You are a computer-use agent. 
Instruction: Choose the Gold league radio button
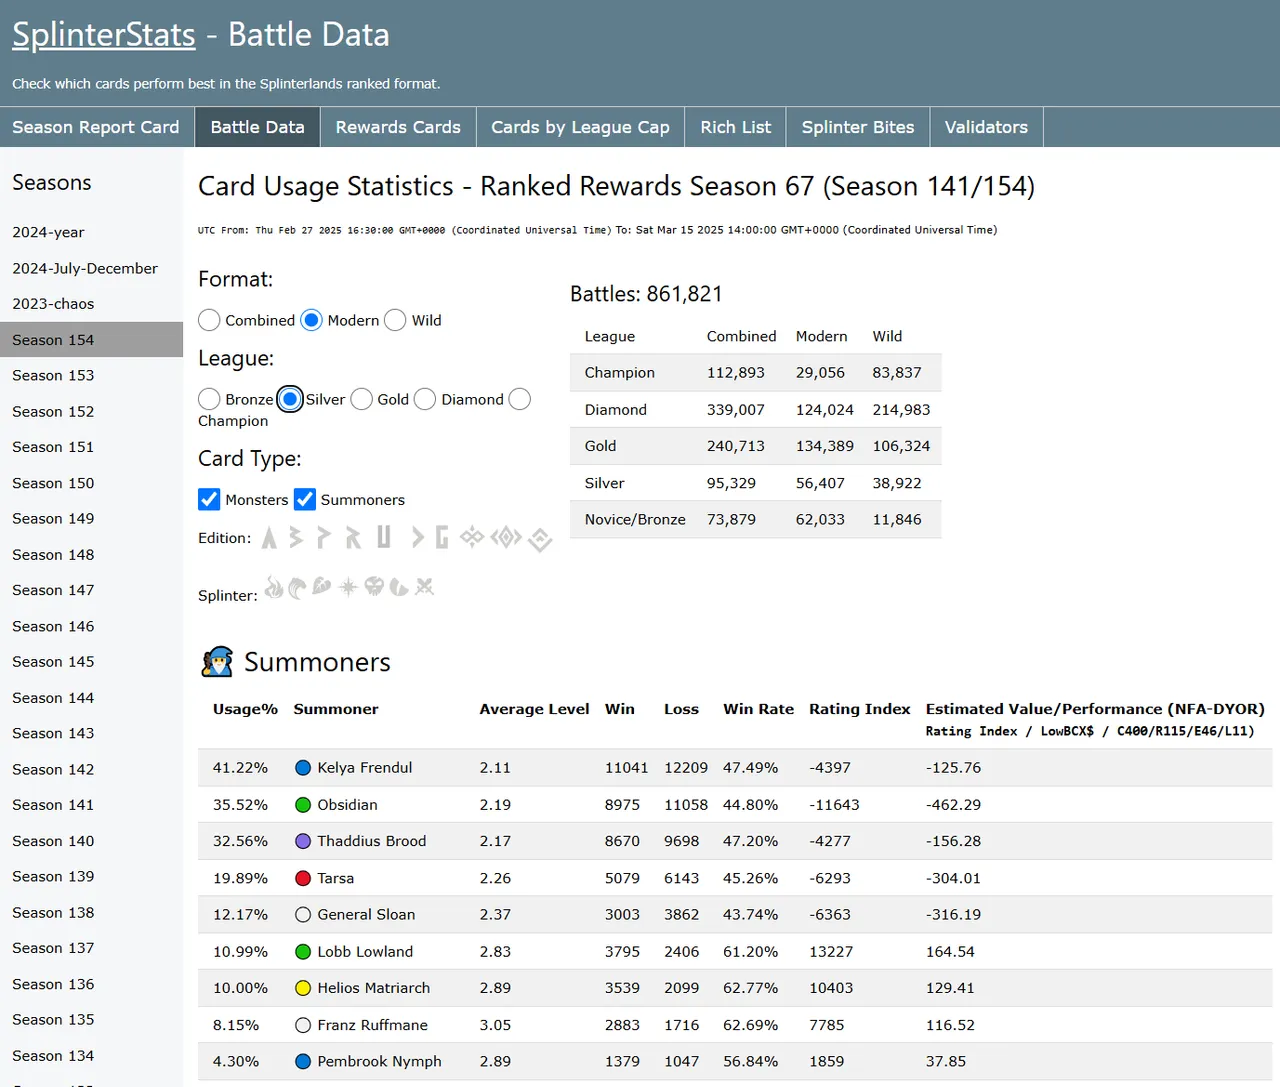click(361, 399)
